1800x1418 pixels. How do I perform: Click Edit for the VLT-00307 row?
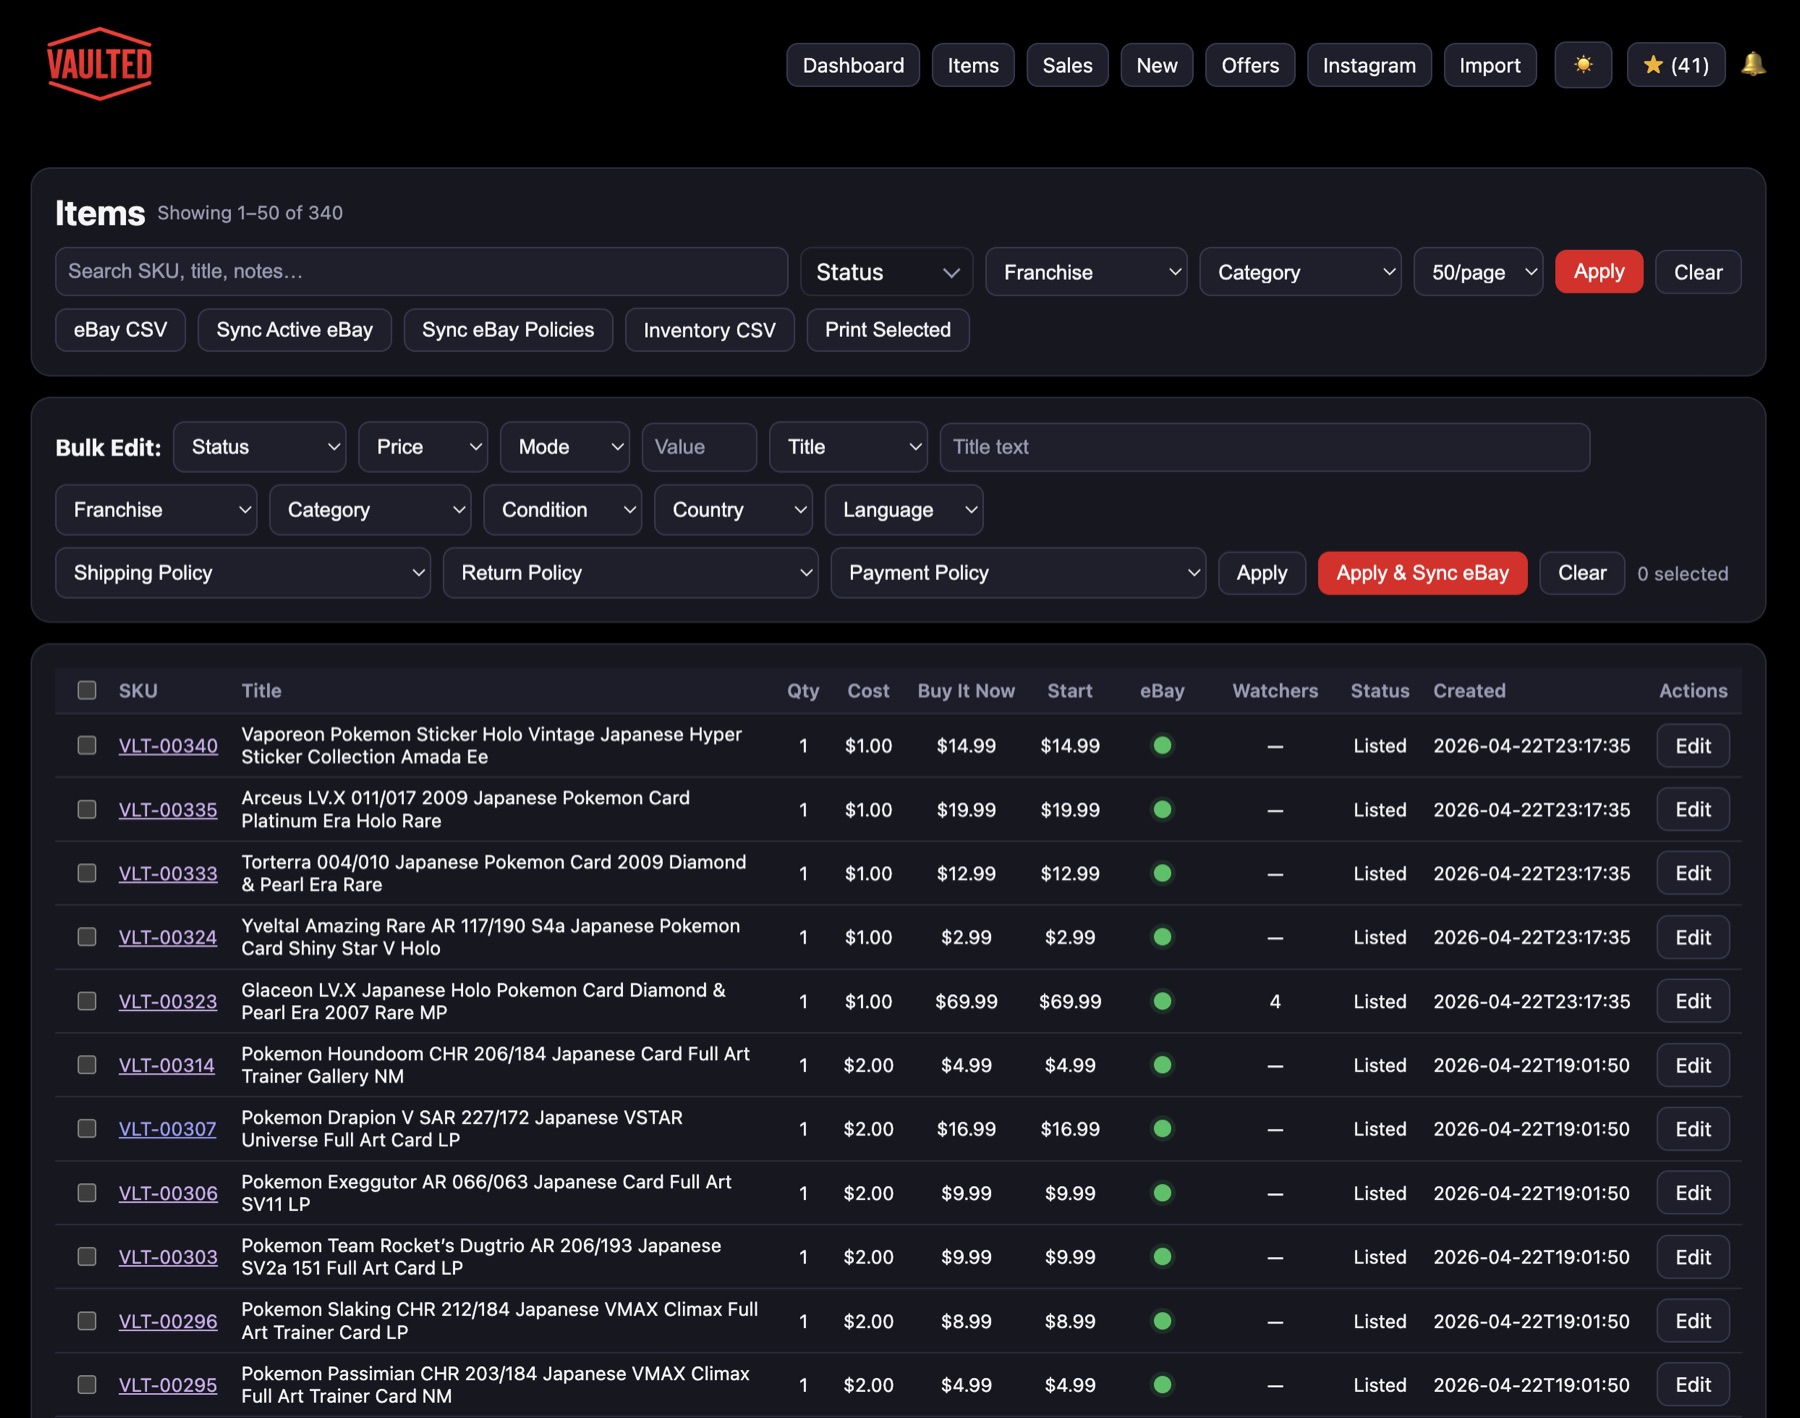pyautogui.click(x=1693, y=1129)
